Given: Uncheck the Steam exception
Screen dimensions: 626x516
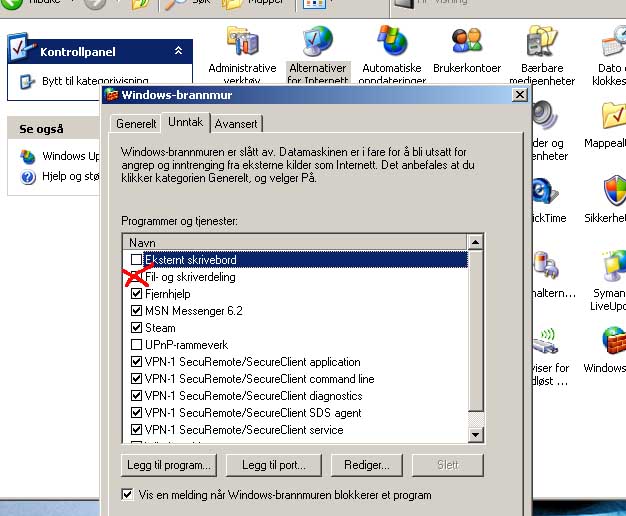Looking at the screenshot, I should pyautogui.click(x=136, y=327).
